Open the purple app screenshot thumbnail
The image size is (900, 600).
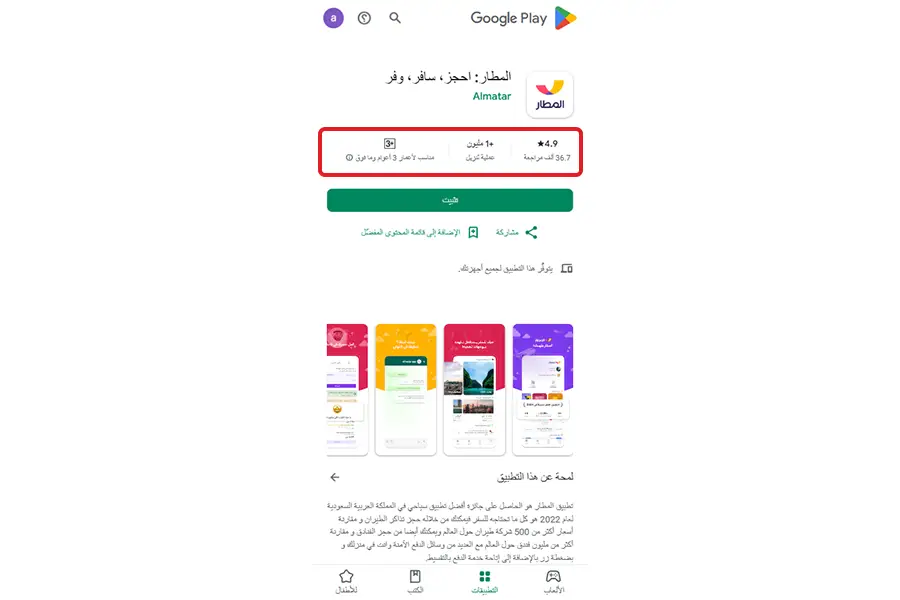542,389
